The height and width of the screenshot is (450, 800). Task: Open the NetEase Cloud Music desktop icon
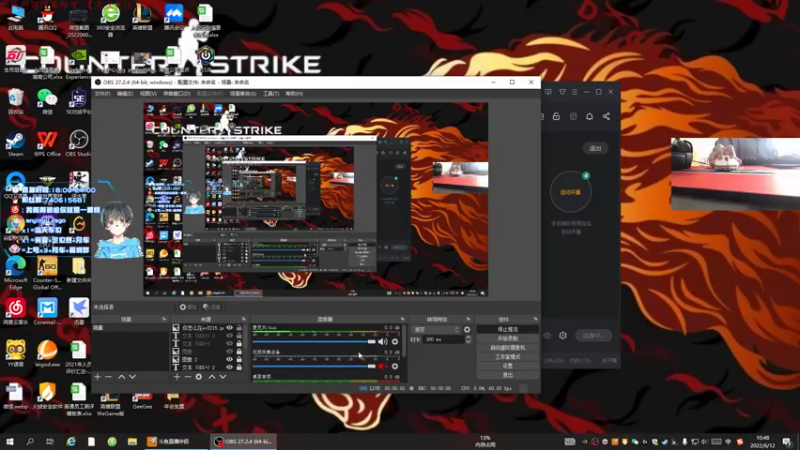(x=15, y=312)
